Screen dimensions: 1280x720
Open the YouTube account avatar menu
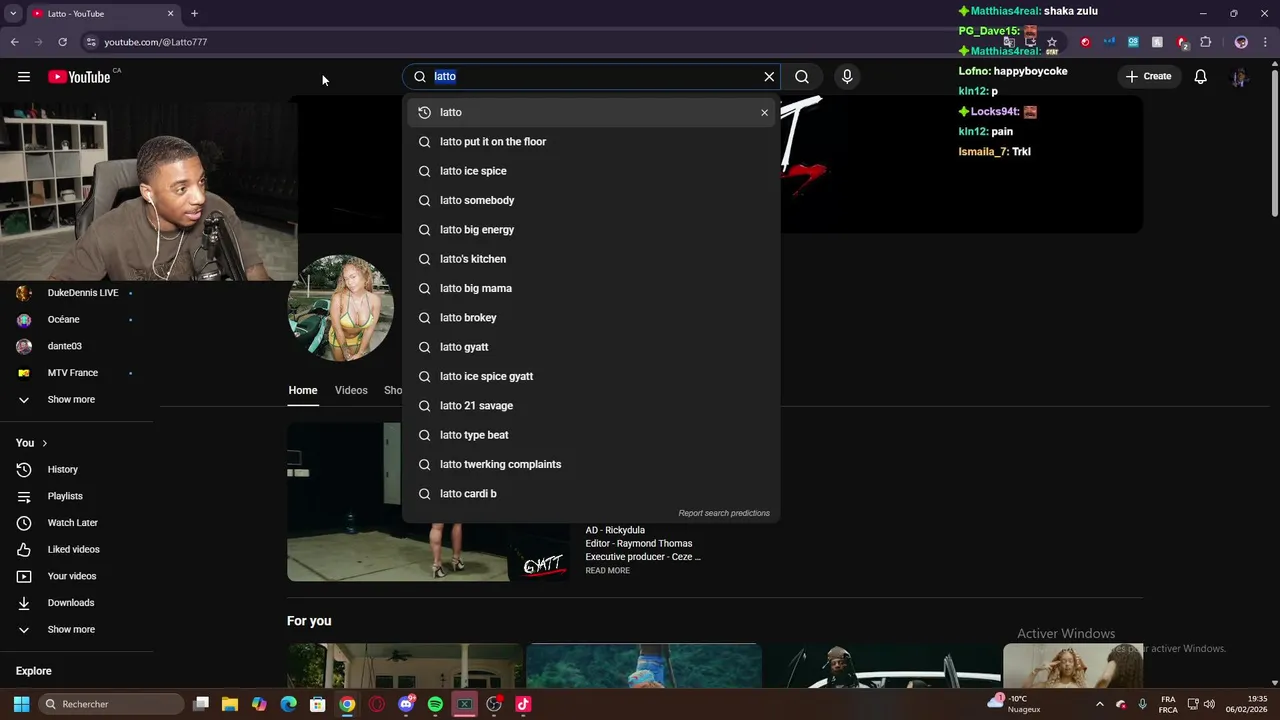(1240, 77)
